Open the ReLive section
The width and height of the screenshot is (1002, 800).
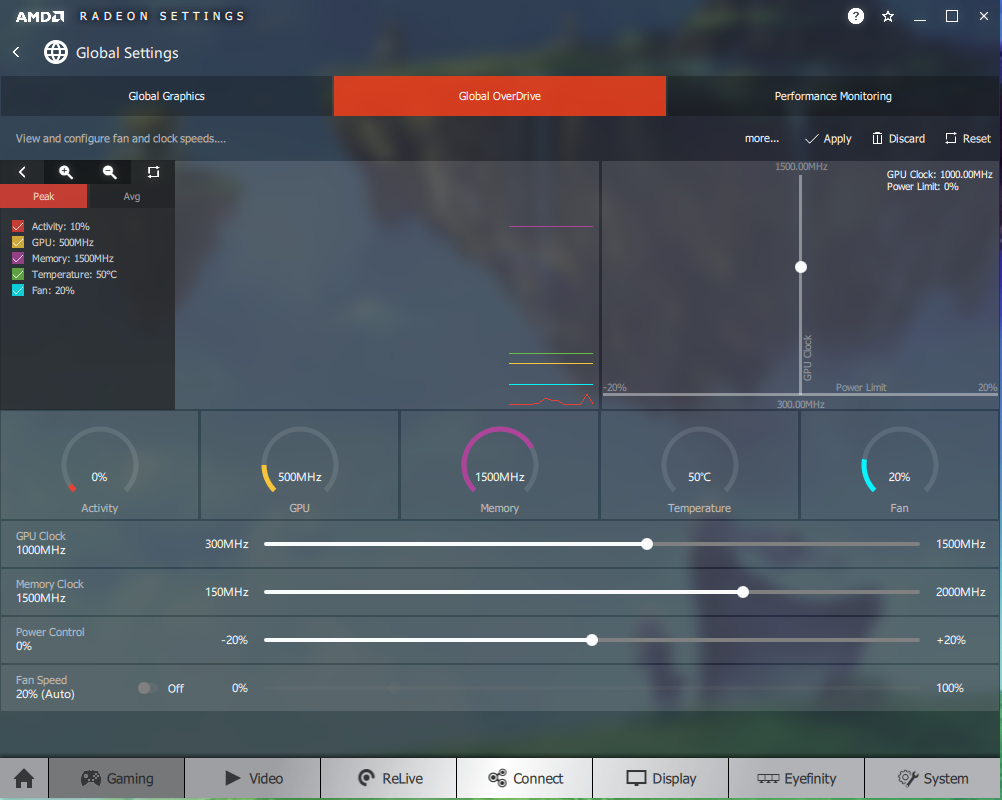(389, 778)
